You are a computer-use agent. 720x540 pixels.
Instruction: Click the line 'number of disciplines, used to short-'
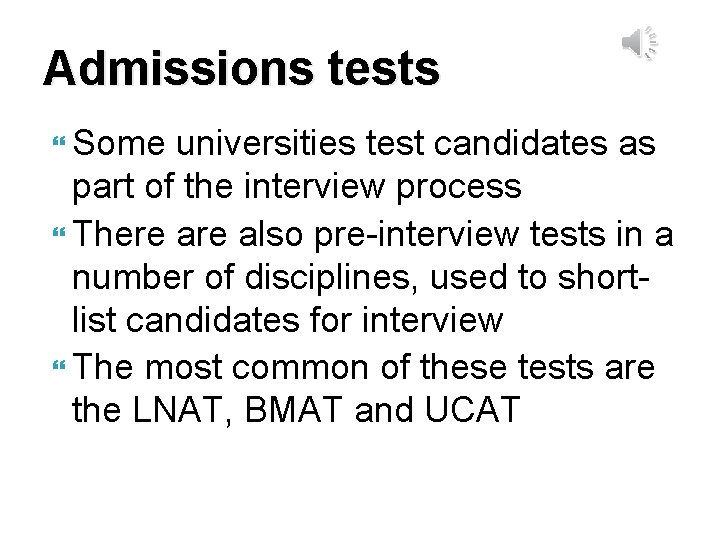(x=361, y=277)
